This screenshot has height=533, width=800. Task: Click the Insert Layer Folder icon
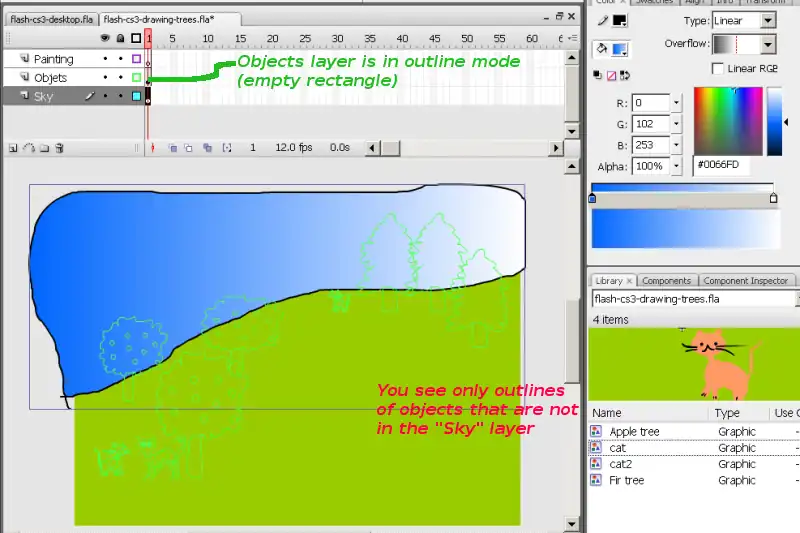click(45, 147)
